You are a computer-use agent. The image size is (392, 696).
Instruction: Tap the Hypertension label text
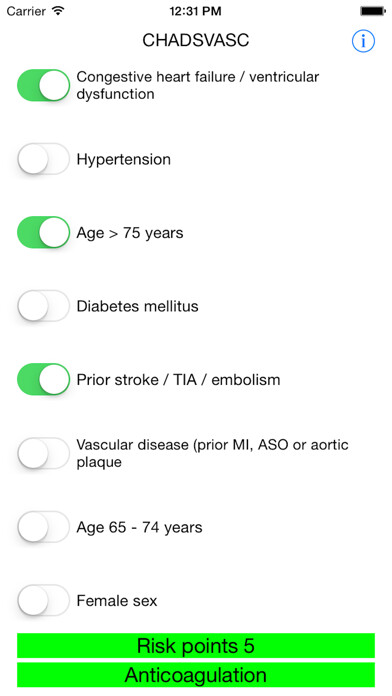point(123,159)
